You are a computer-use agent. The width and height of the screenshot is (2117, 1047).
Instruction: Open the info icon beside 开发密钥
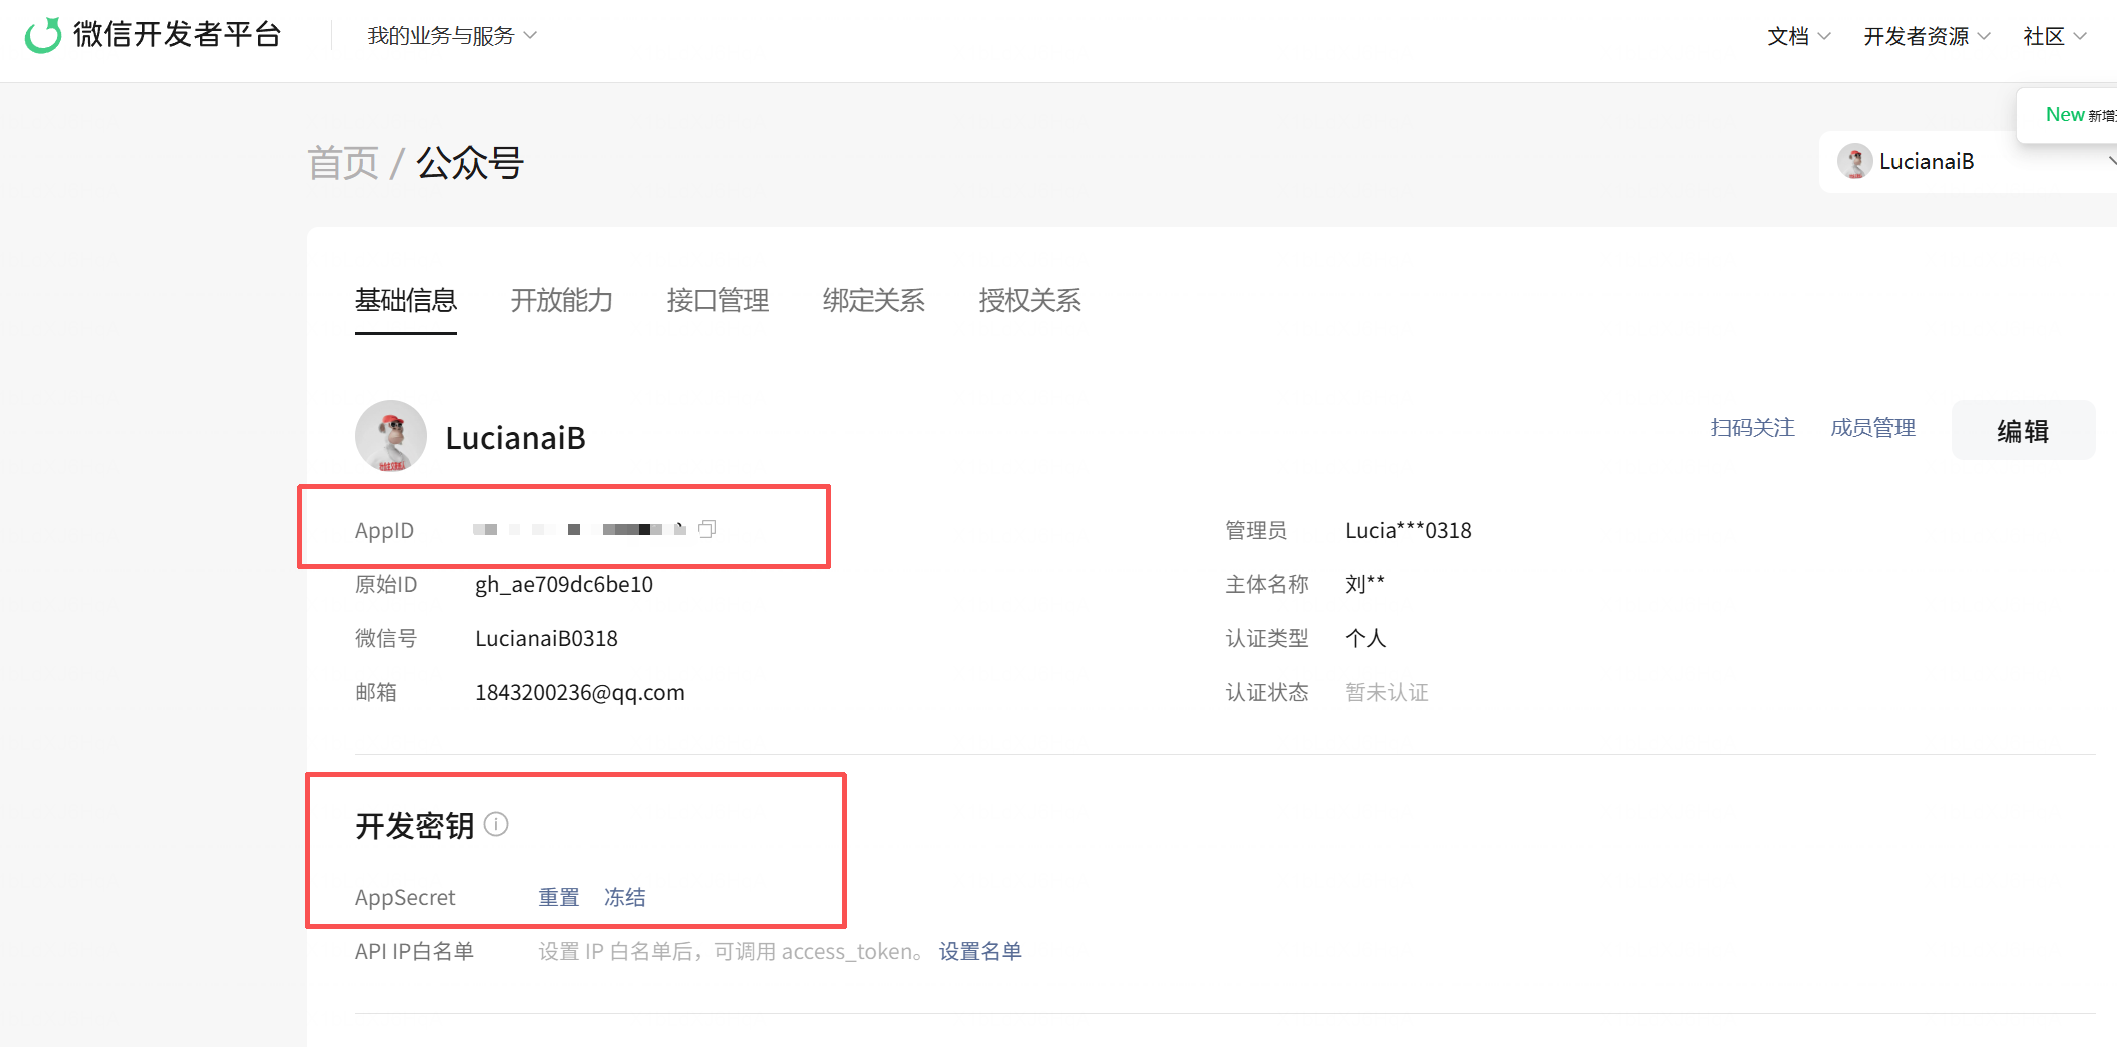point(496,824)
